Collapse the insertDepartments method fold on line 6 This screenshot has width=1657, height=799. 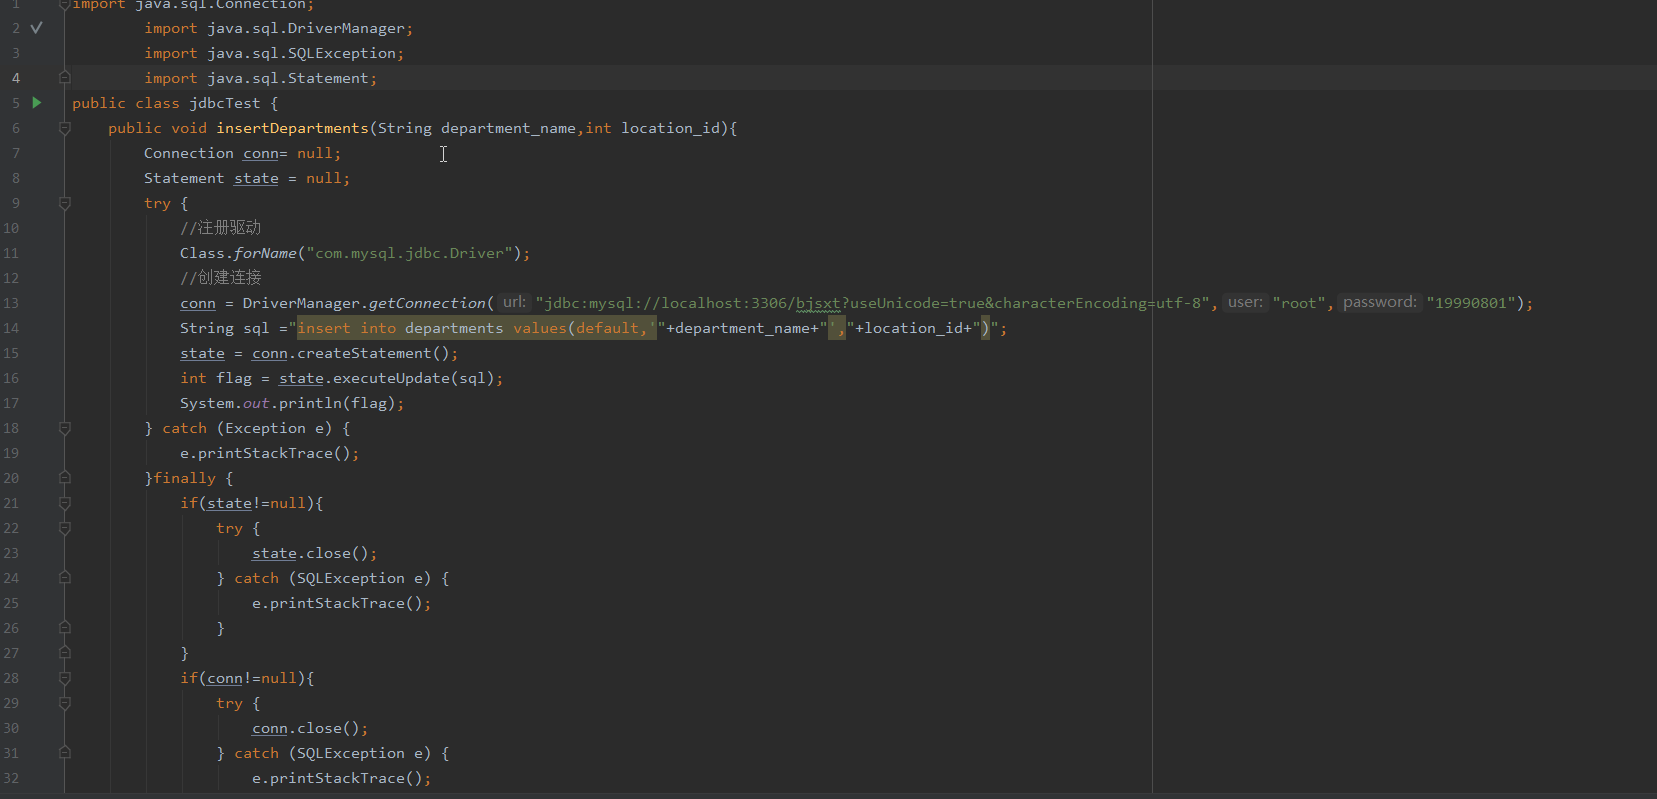point(64,128)
